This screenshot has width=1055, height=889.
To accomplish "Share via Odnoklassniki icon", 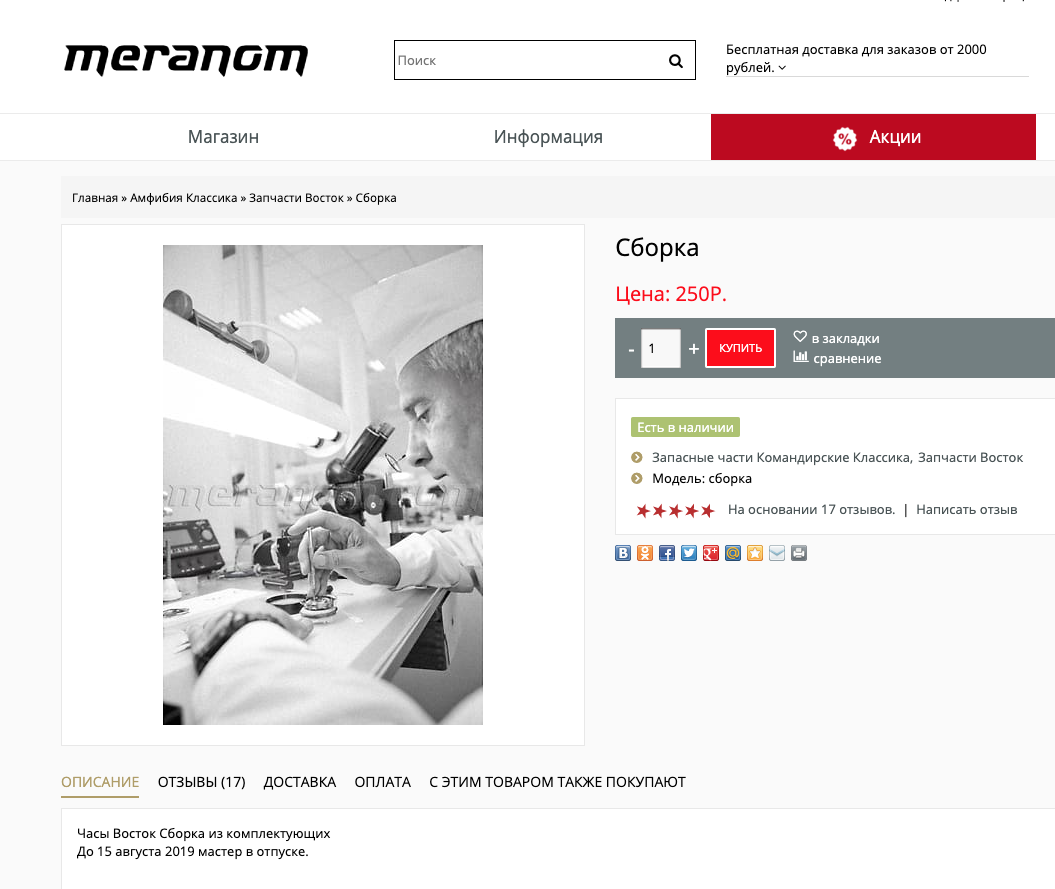I will coord(645,553).
